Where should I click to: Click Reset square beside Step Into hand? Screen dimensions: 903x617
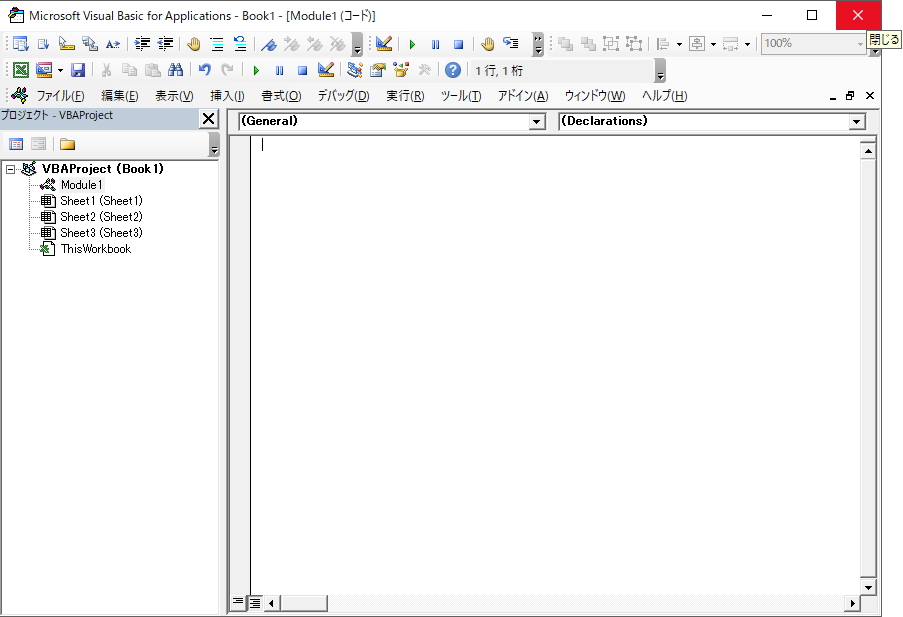point(458,44)
